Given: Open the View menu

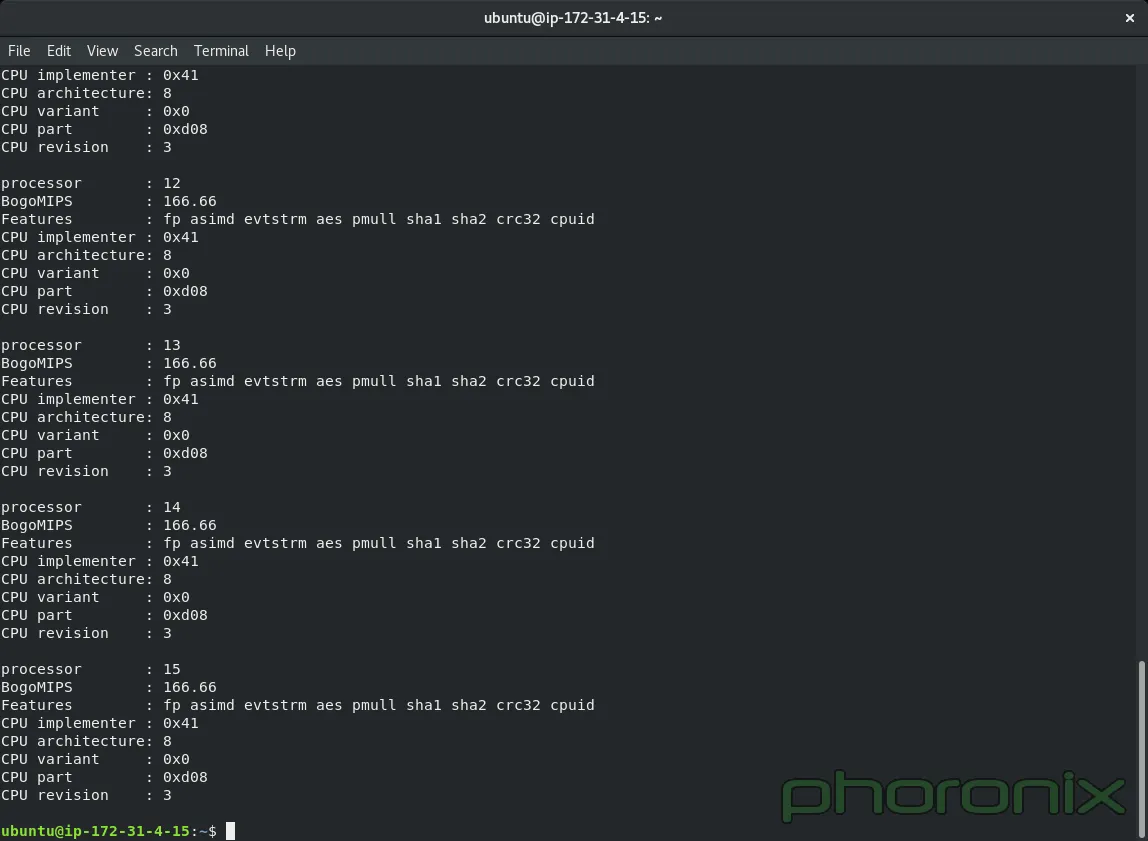Looking at the screenshot, I should pos(102,51).
